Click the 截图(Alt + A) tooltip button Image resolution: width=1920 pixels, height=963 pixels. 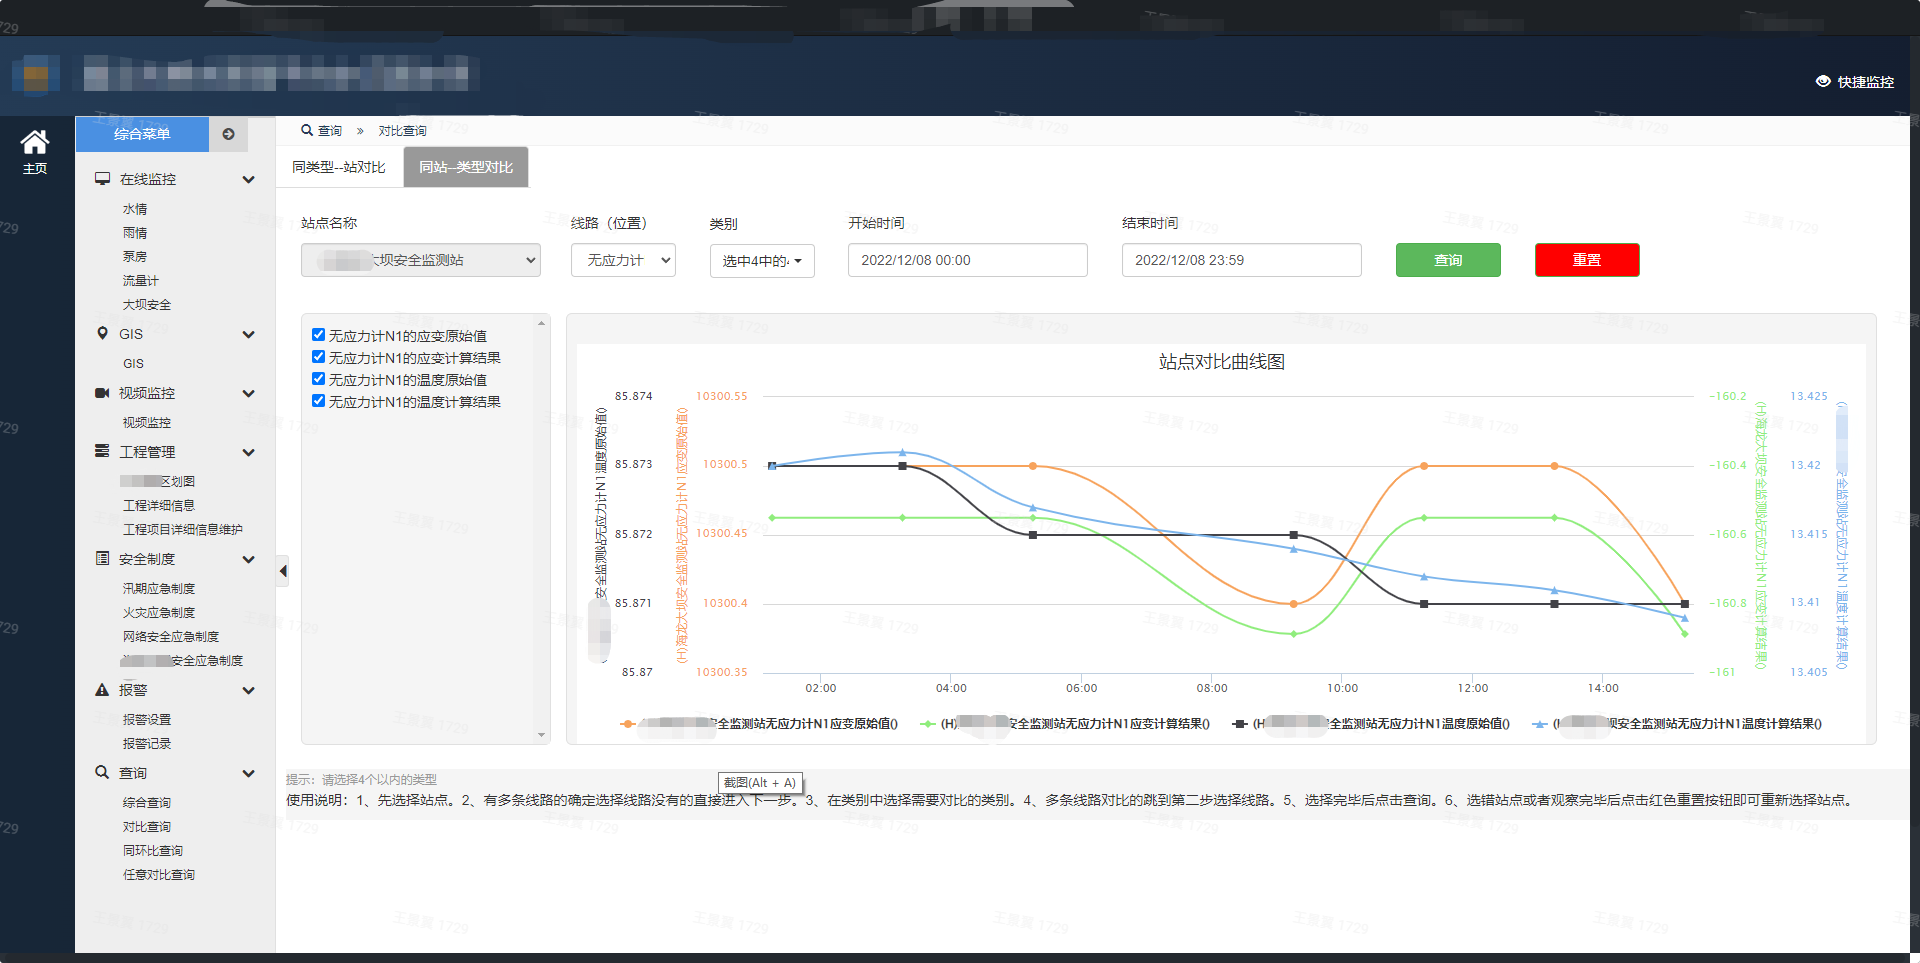[760, 783]
